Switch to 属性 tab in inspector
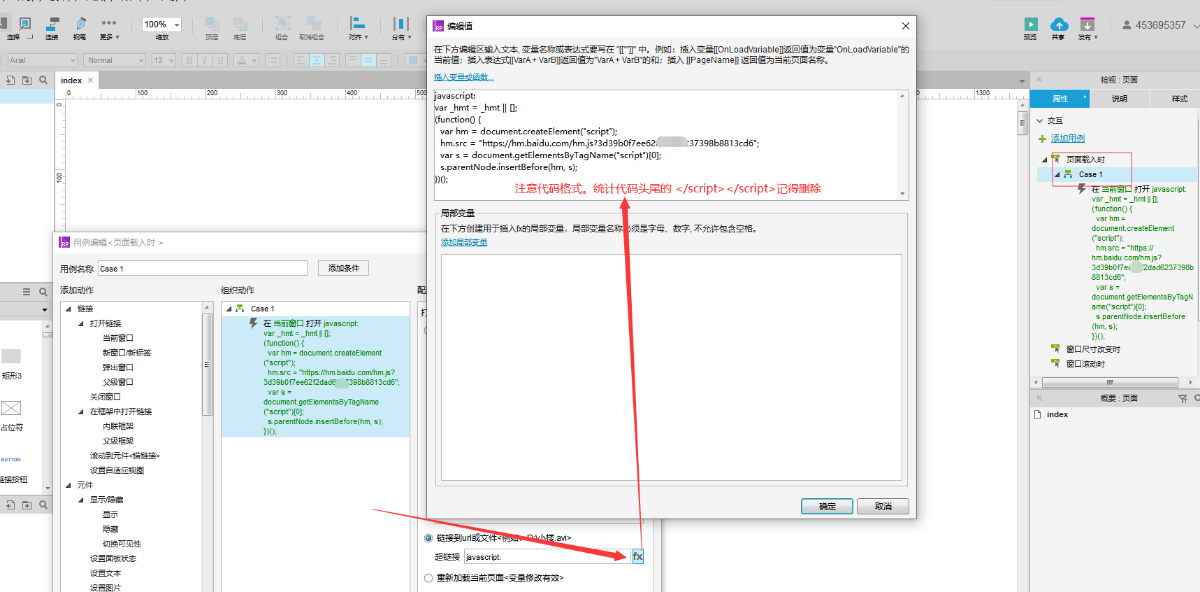The height and width of the screenshot is (592, 1200). (x=1060, y=99)
